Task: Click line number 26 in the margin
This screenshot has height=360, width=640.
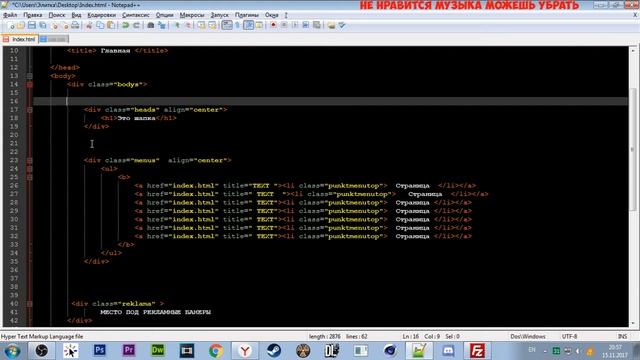Action: pyautogui.click(x=14, y=186)
